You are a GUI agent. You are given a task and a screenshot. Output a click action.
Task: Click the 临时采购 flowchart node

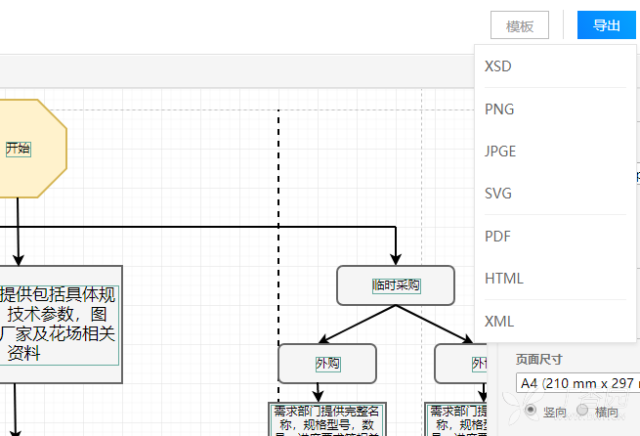(396, 285)
